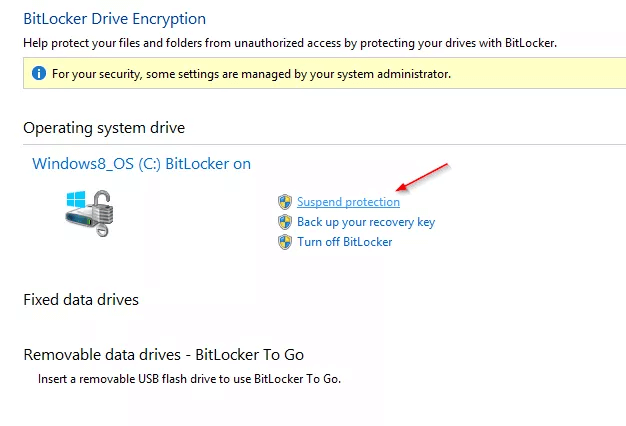This screenshot has width=626, height=426.
Task: Click empty right area of the yellow banner
Action: pos(540,74)
